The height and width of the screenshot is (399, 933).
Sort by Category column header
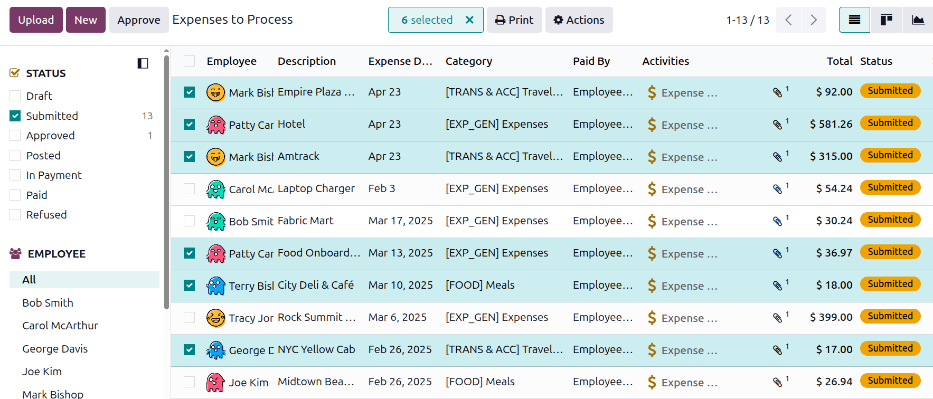(469, 61)
